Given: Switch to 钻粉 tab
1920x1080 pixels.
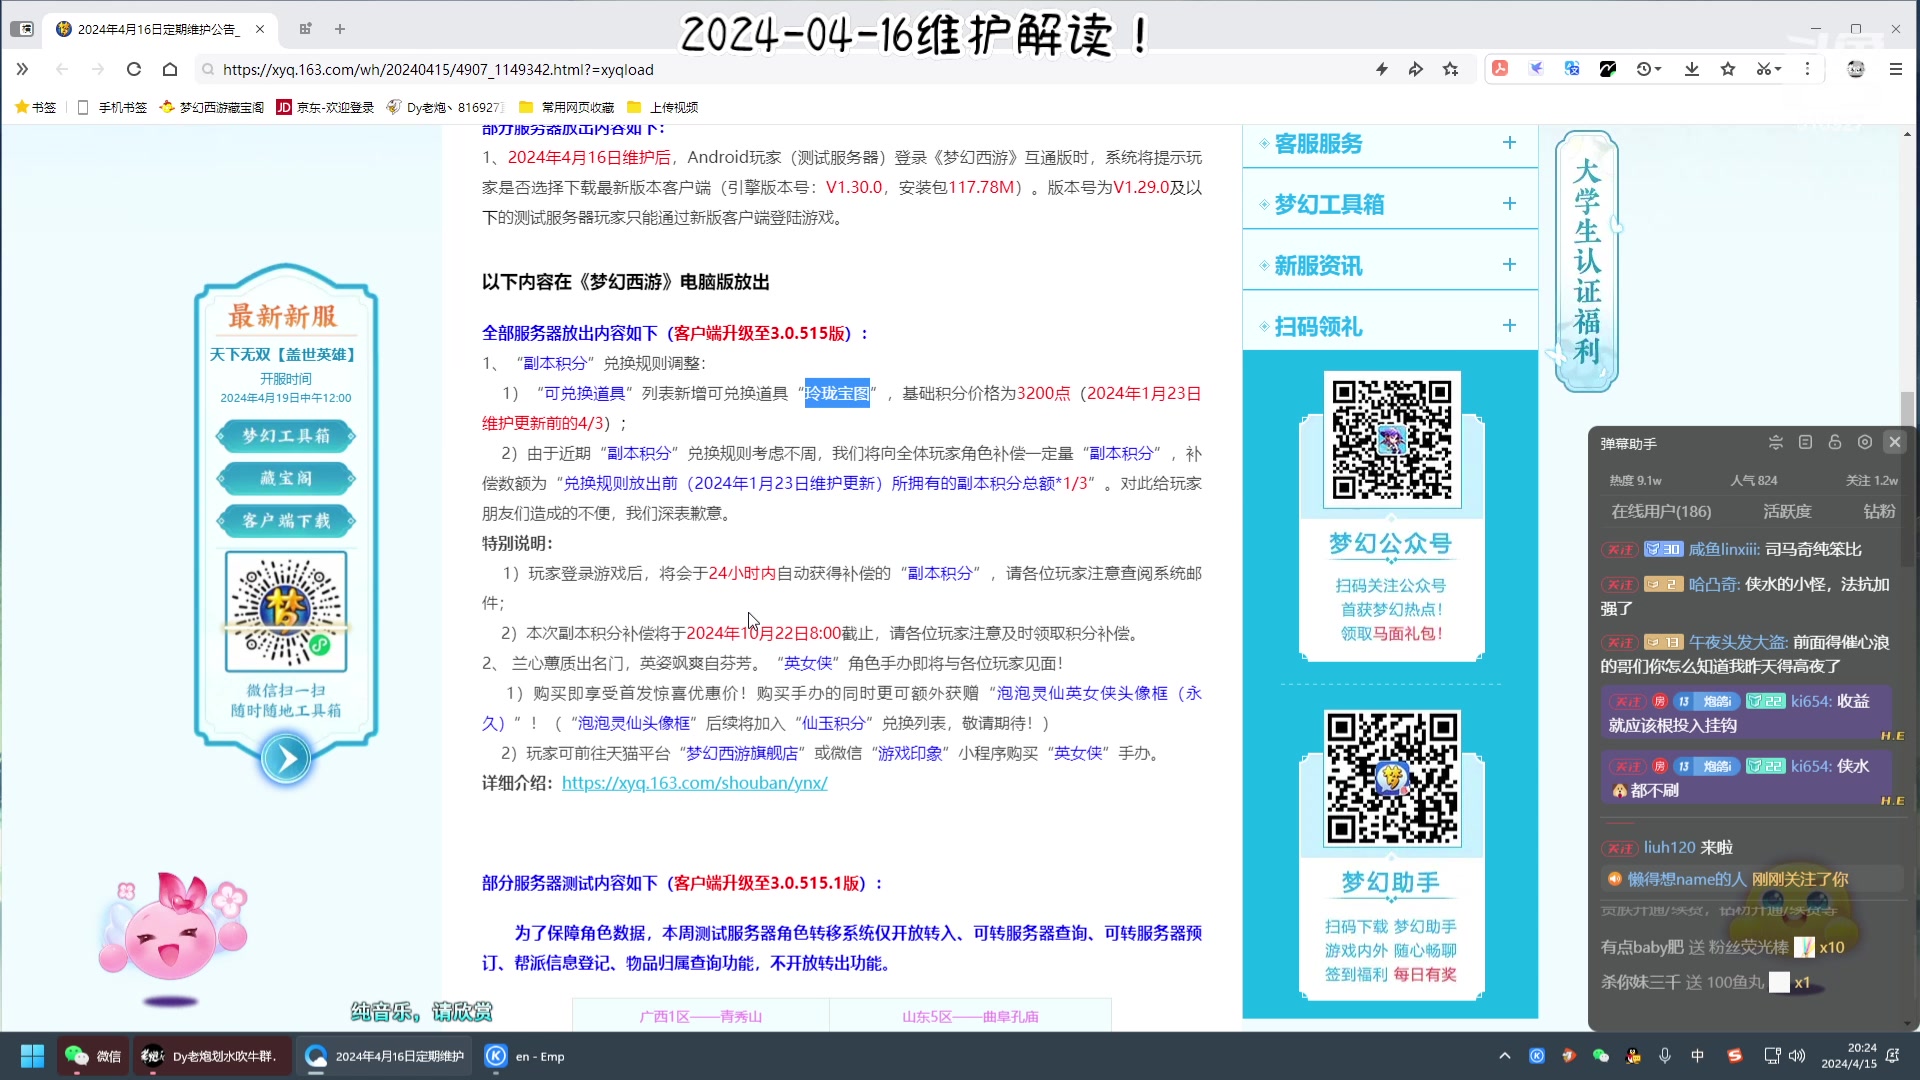Looking at the screenshot, I should pos(1879,511).
